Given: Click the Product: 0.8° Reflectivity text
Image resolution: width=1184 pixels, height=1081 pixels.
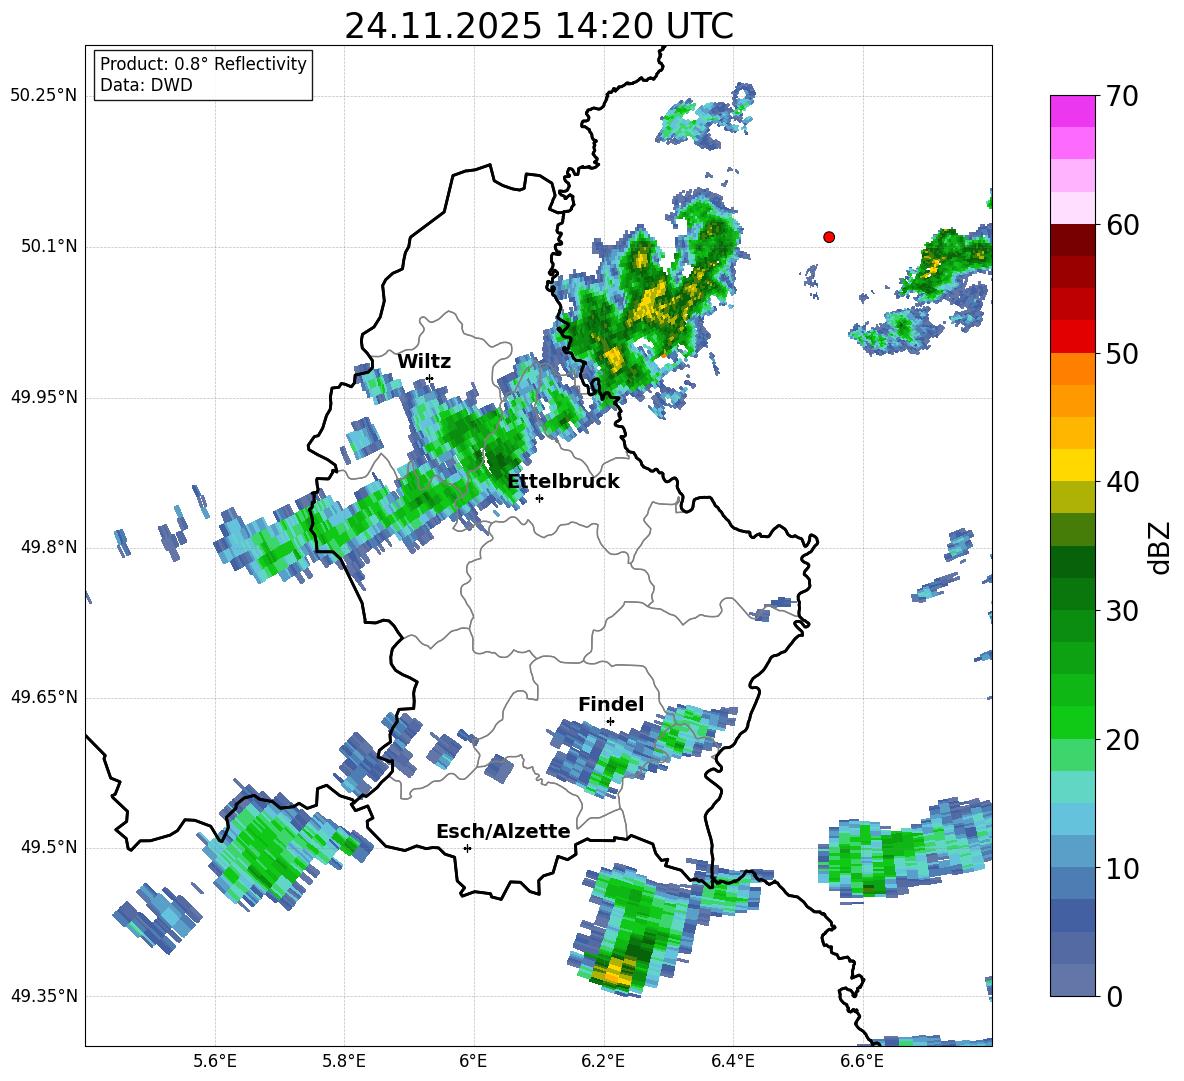Looking at the screenshot, I should pyautogui.click(x=203, y=64).
